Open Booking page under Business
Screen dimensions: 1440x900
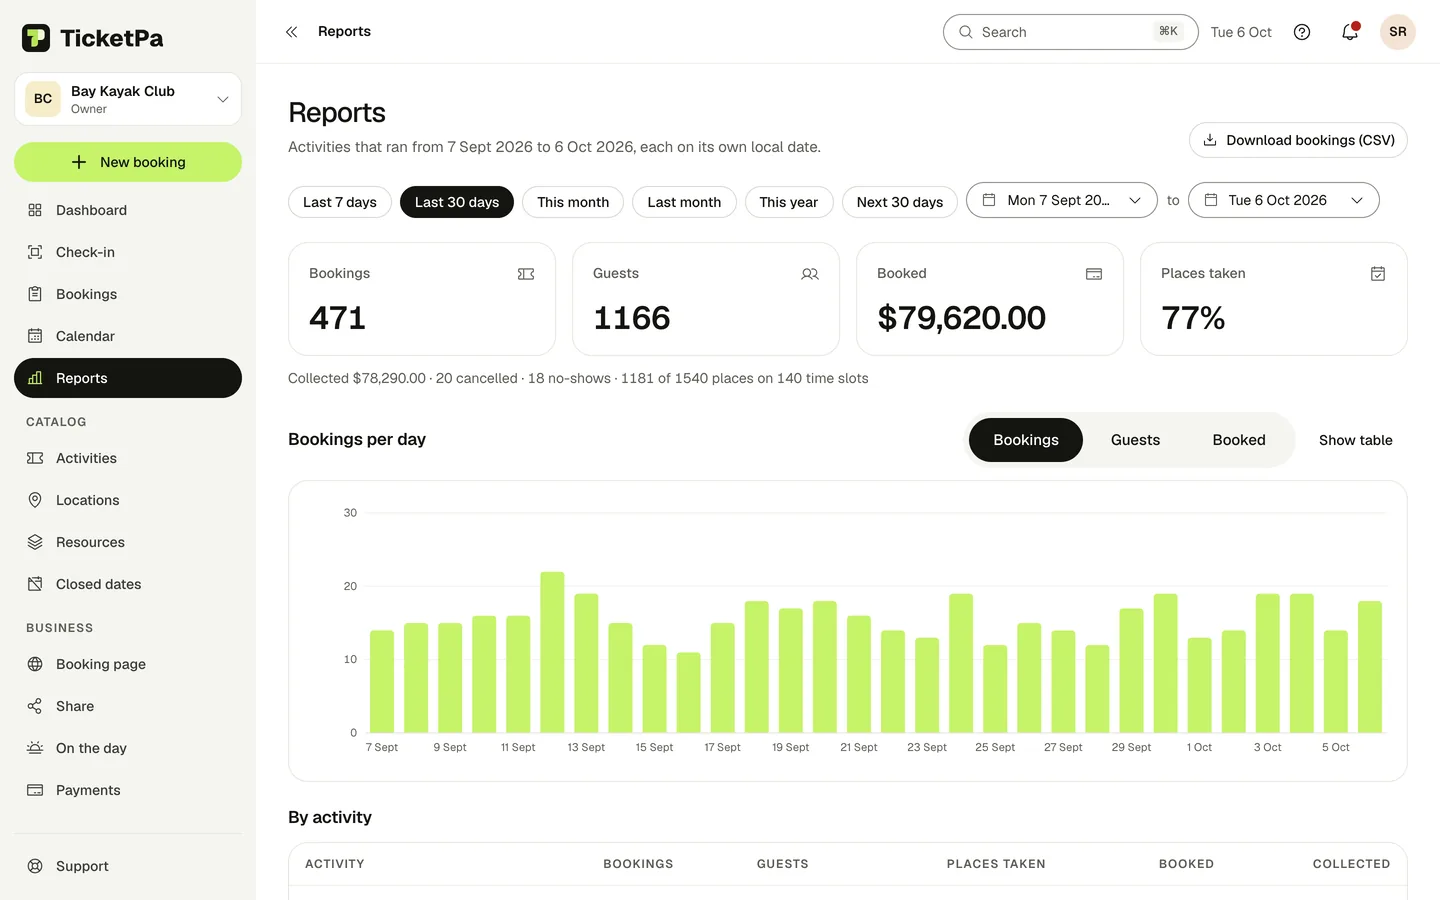tap(128, 664)
